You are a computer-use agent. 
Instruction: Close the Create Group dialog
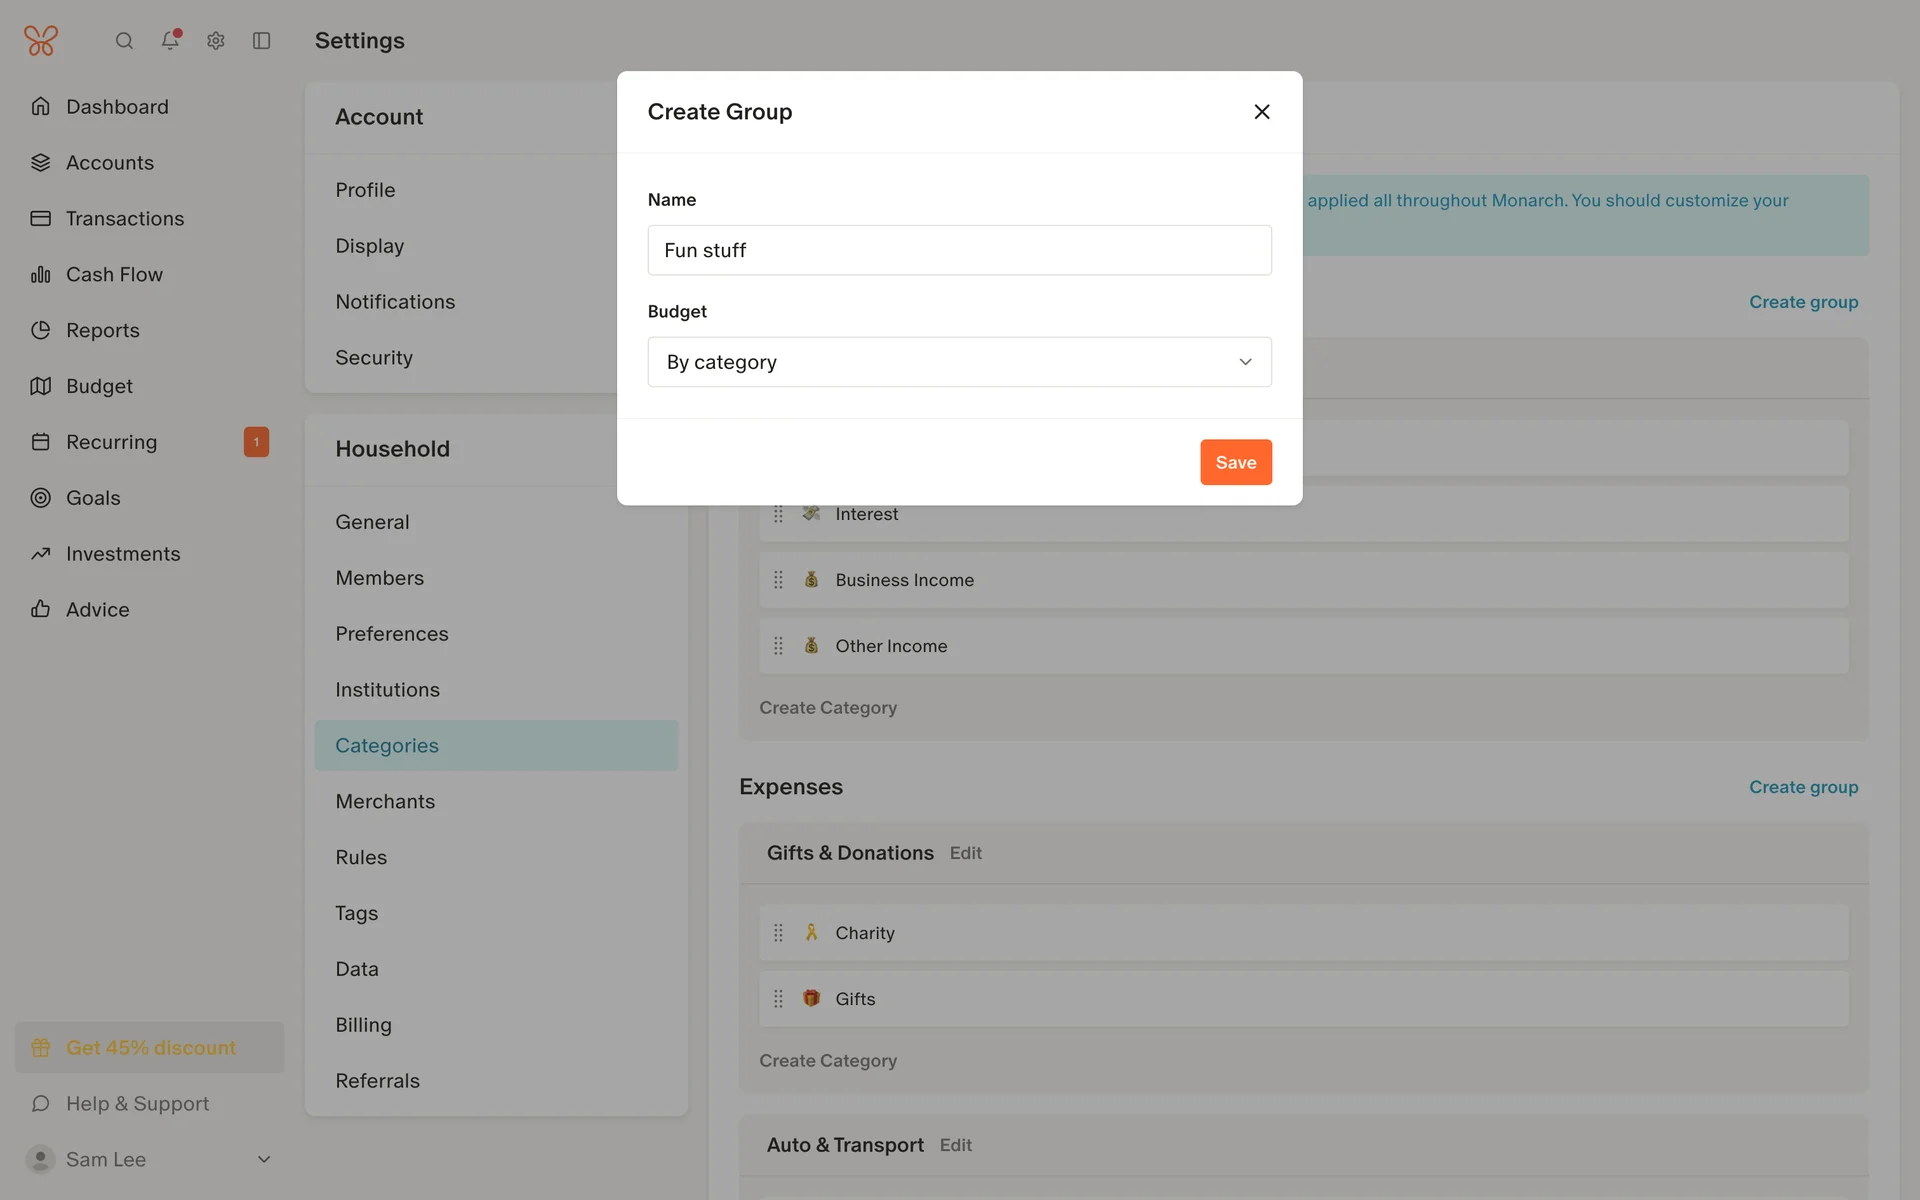pyautogui.click(x=1262, y=112)
